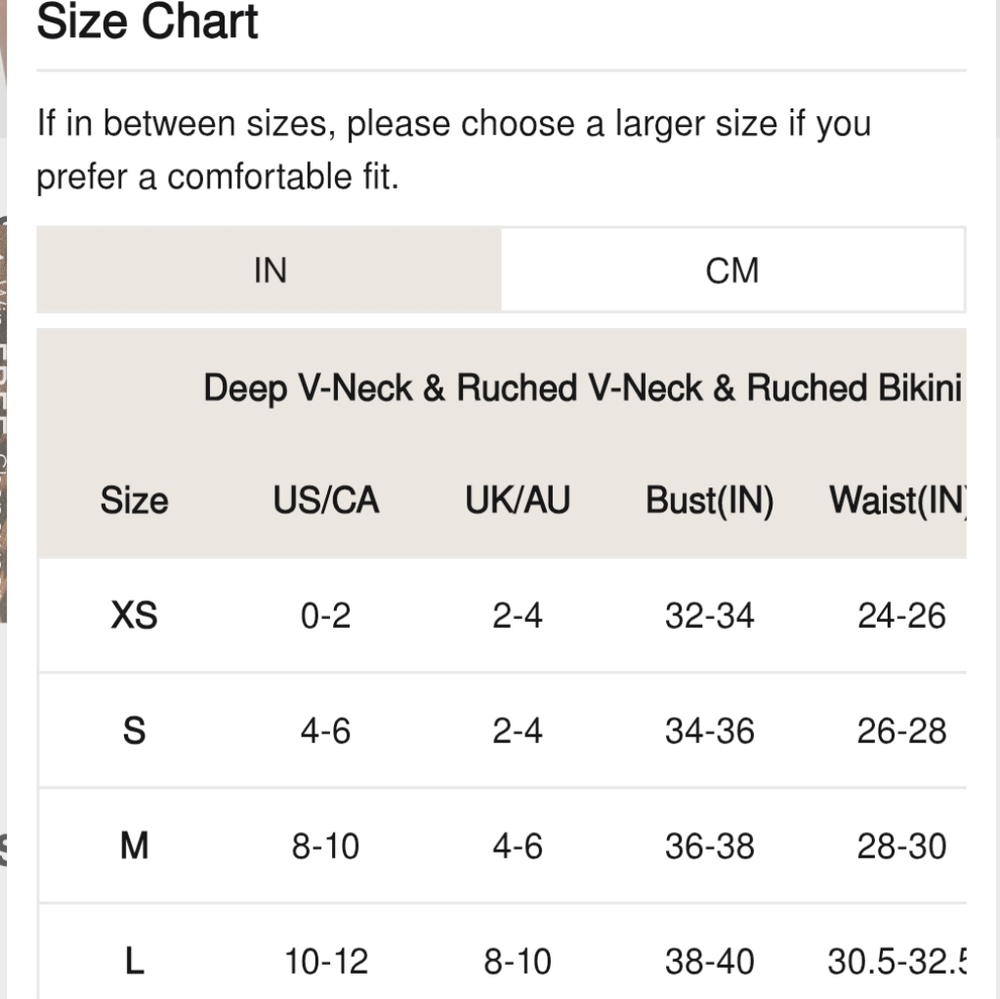Viewport: 1000px width, 999px height.
Task: Click the Deep V-Neck & Ruched table title
Action: click(582, 388)
